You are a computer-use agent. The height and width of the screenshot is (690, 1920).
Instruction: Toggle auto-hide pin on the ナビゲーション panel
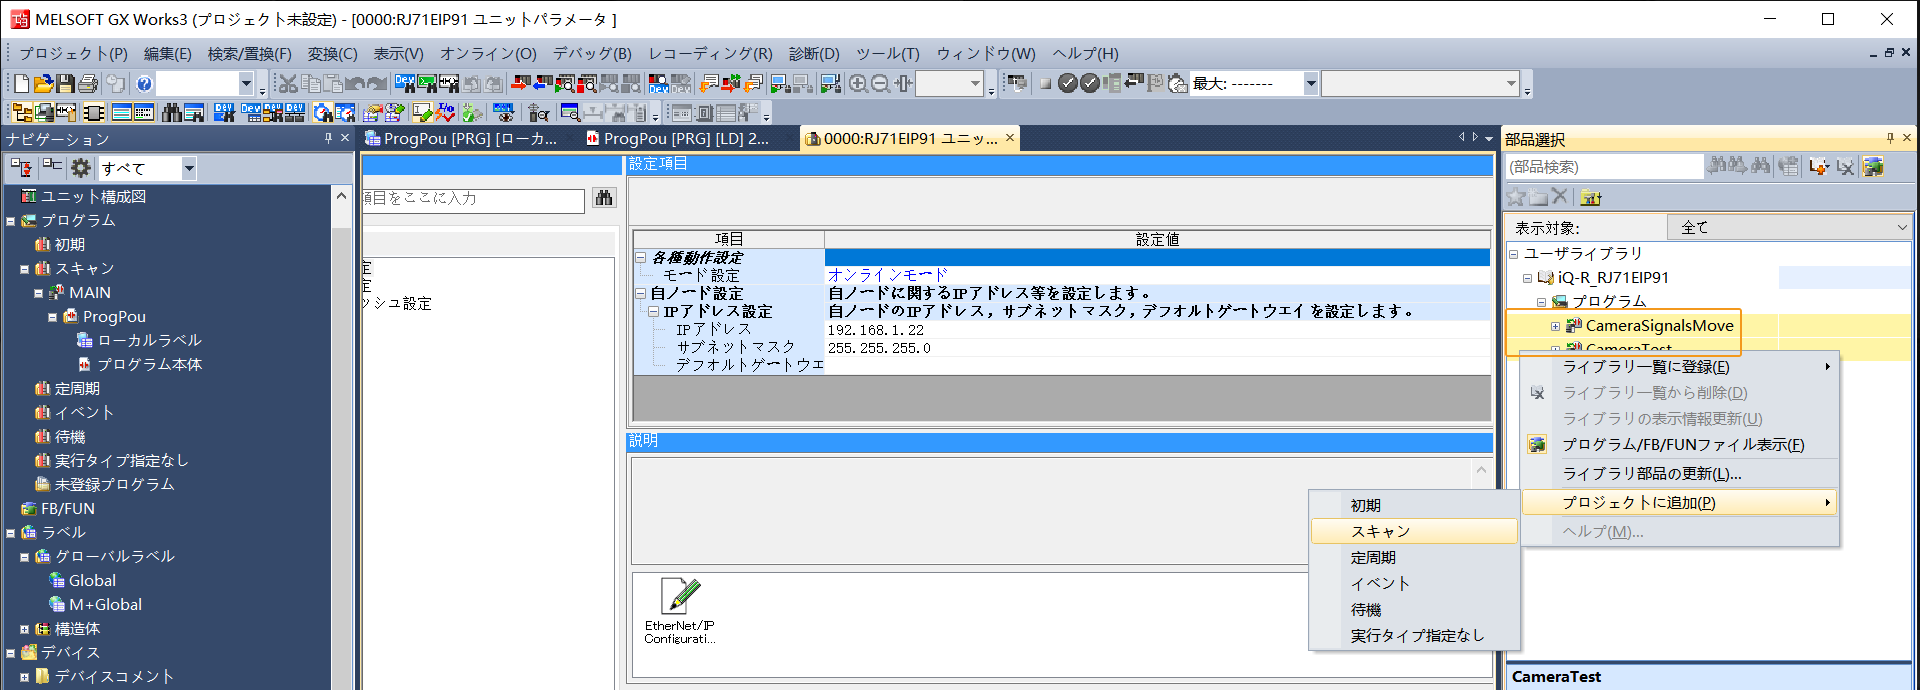click(x=327, y=138)
